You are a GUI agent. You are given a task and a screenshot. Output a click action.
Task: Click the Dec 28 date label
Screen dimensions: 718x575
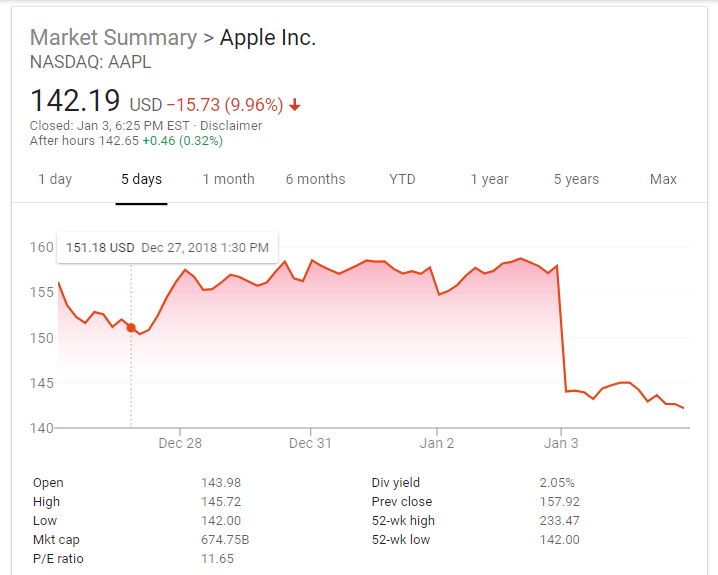coord(180,443)
